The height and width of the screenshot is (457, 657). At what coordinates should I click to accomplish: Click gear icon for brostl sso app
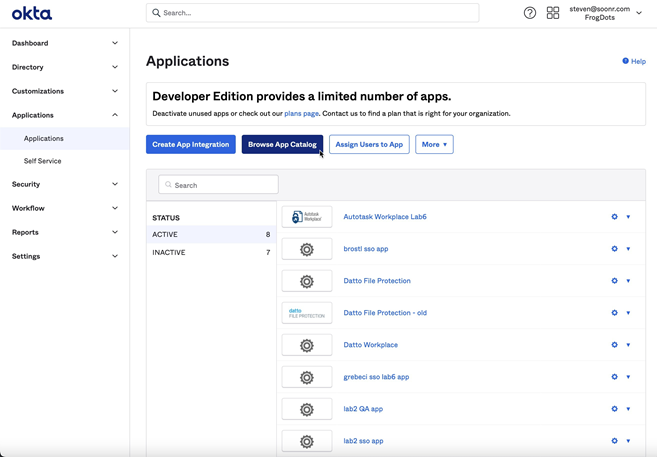tap(614, 249)
